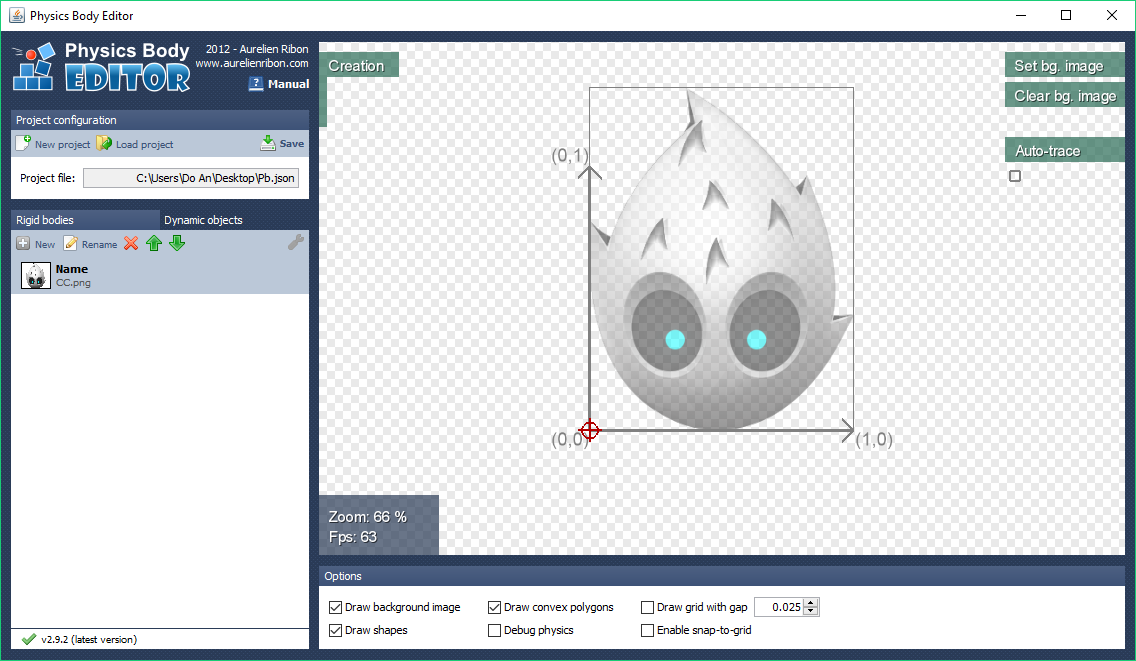
Task: Click the New rigid body label
Action: tap(45, 244)
